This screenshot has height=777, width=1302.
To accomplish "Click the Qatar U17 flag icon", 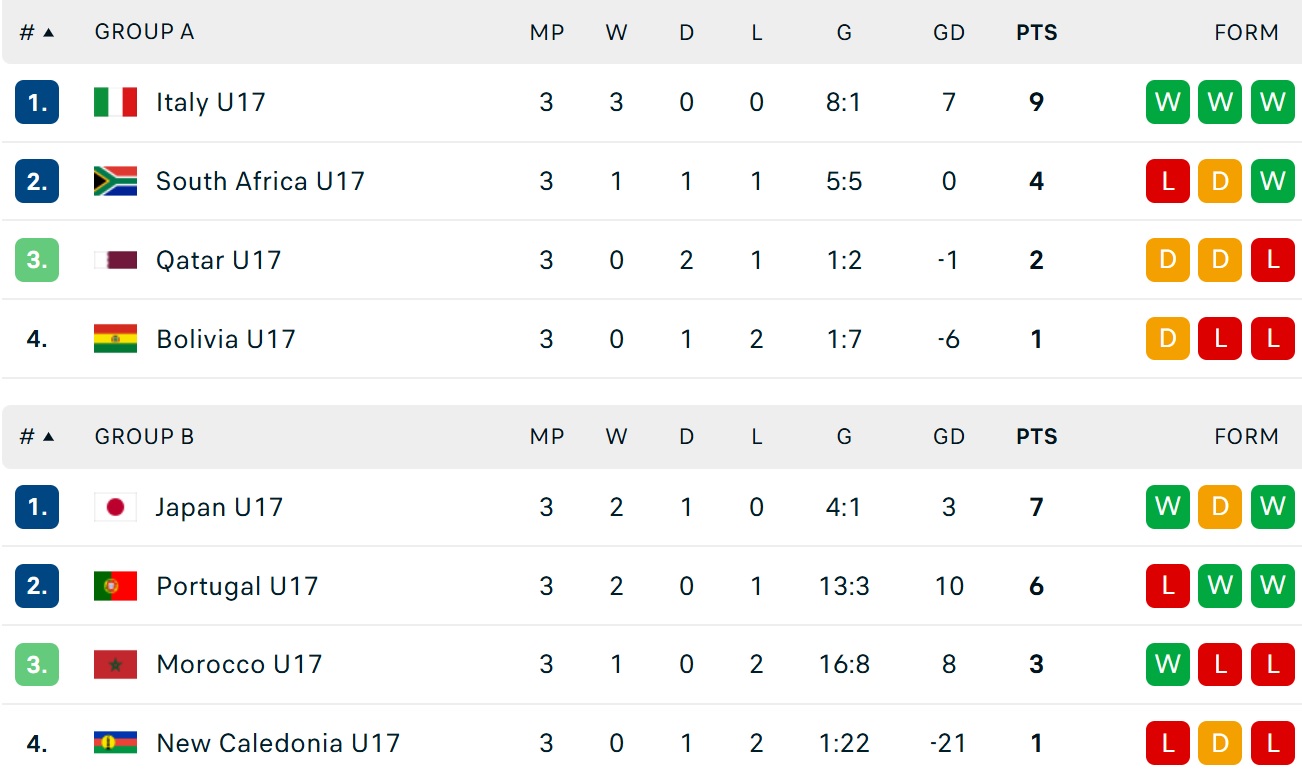I will click(115, 260).
